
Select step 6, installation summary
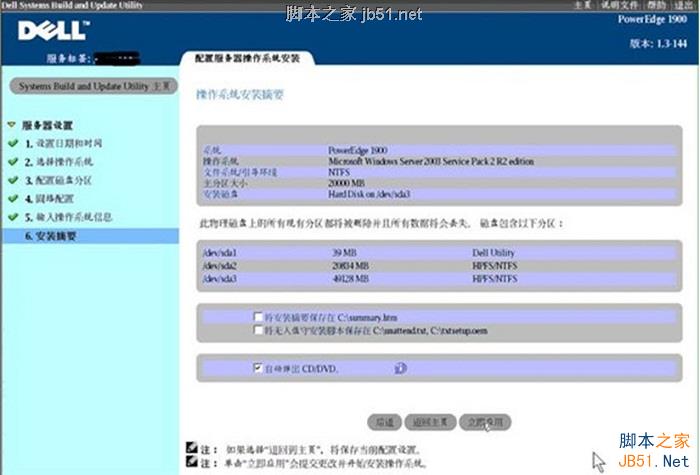(91, 236)
